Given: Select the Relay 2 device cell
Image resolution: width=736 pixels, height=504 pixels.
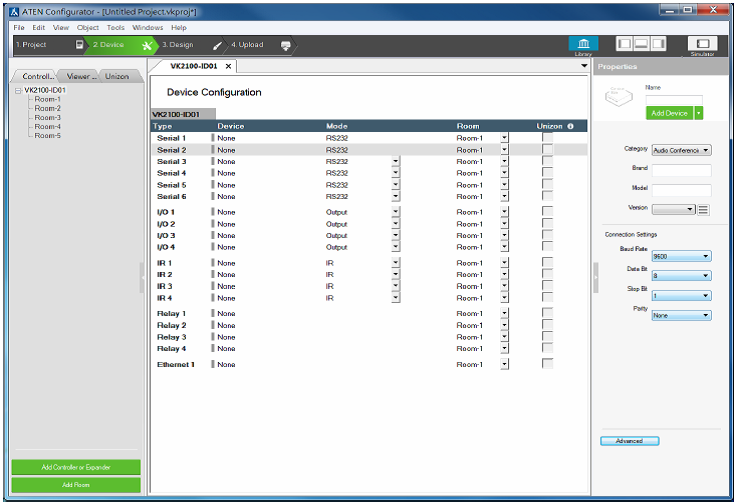Looking at the screenshot, I should tap(226, 325).
